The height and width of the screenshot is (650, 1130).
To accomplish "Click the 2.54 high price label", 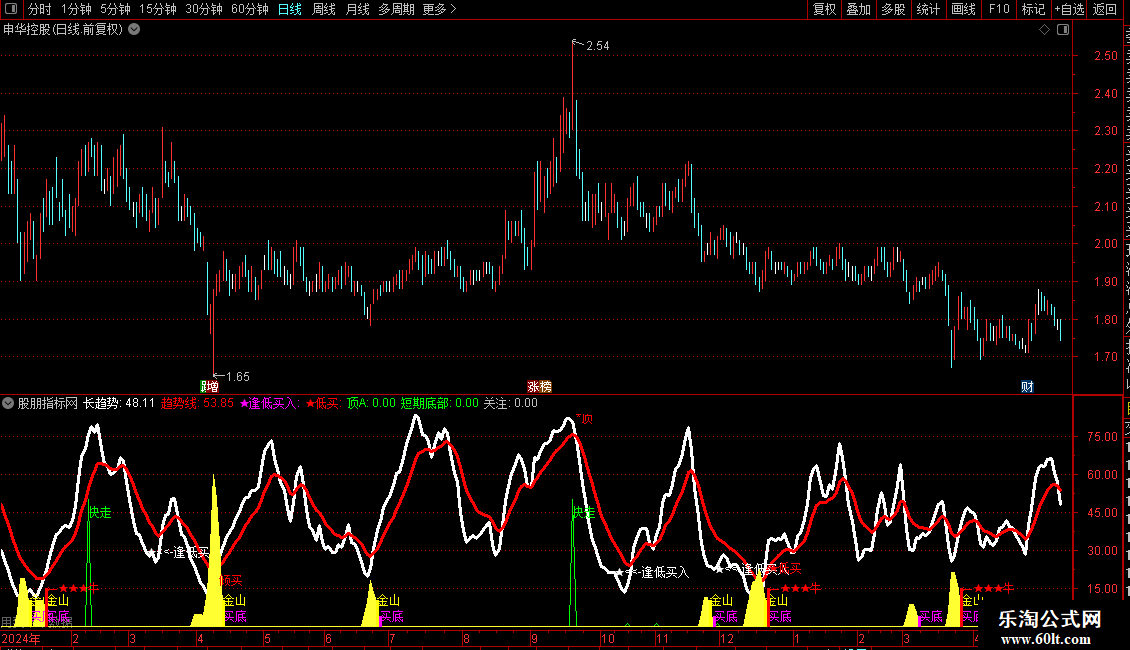I will click(597, 46).
